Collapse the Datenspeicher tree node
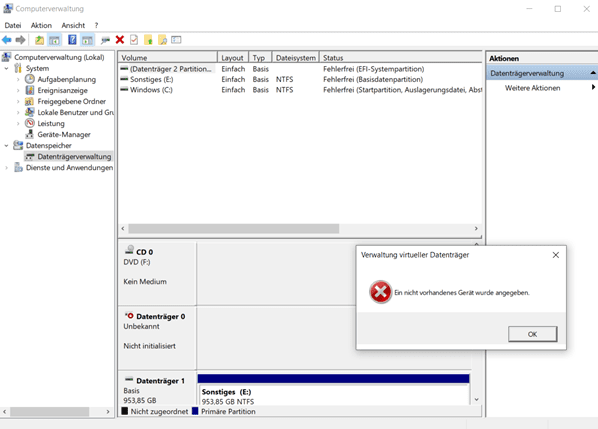The height and width of the screenshot is (429, 598). (6, 146)
